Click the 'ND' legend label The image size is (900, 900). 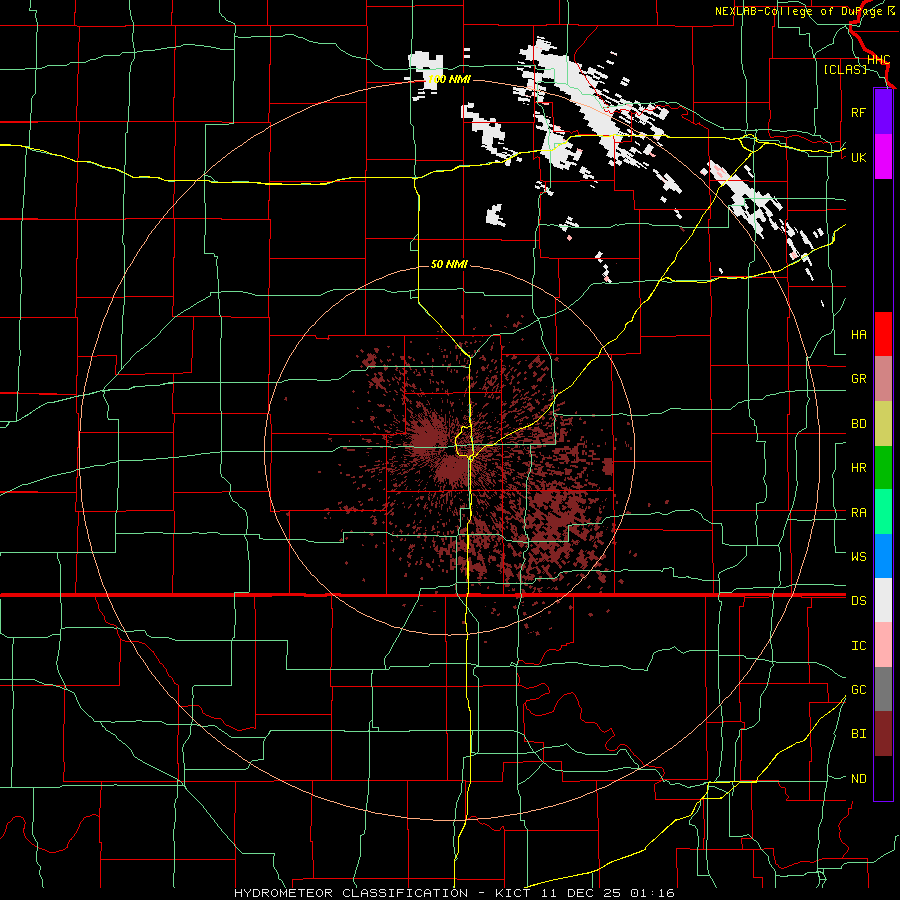click(858, 779)
